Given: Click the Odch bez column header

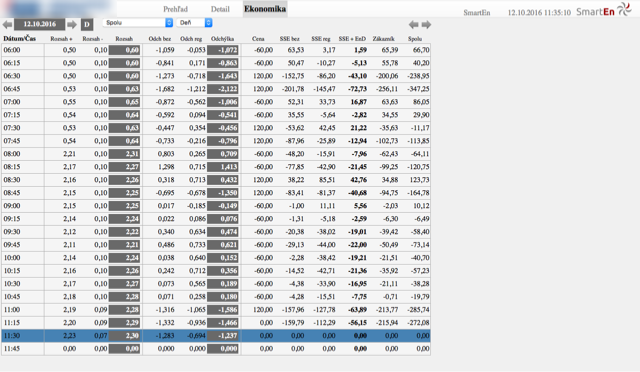Looking at the screenshot, I should pyautogui.click(x=160, y=39).
